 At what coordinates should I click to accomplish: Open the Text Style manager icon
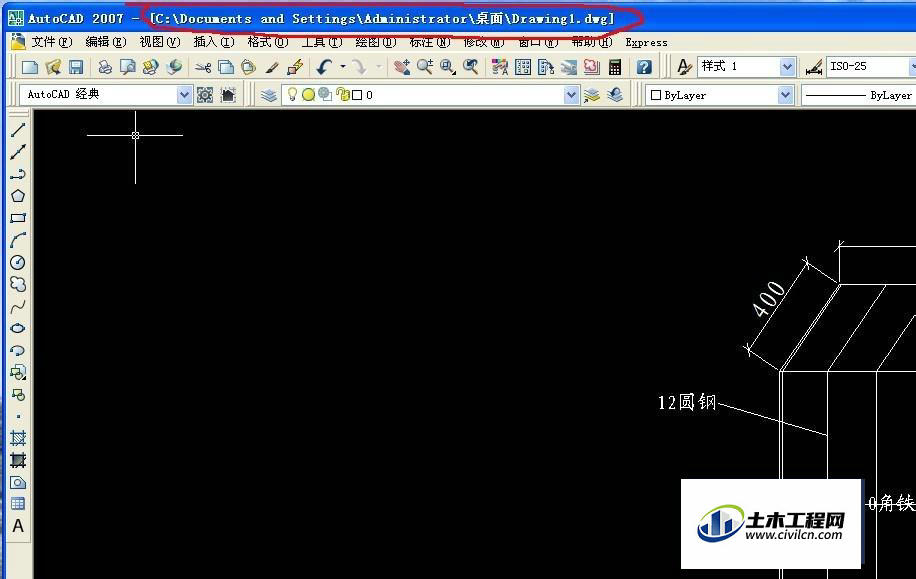click(684, 67)
